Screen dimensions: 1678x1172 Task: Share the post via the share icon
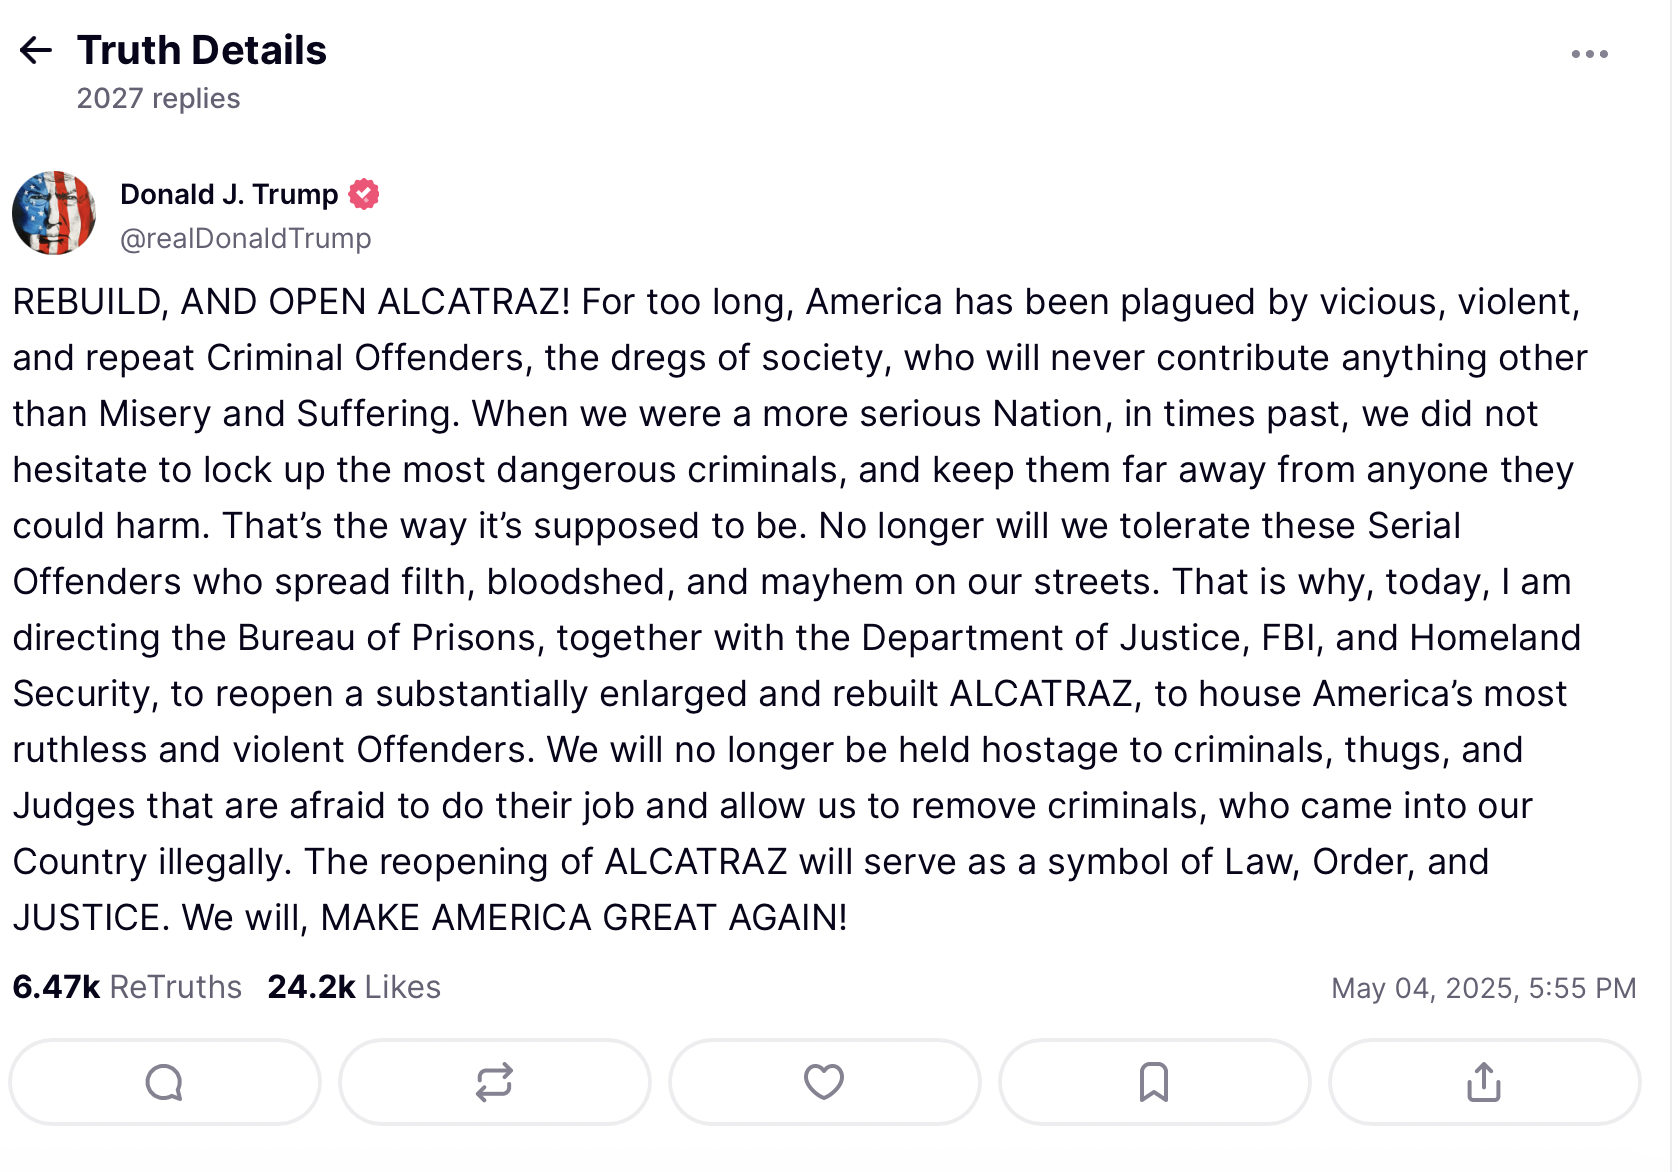pyautogui.click(x=1484, y=1082)
